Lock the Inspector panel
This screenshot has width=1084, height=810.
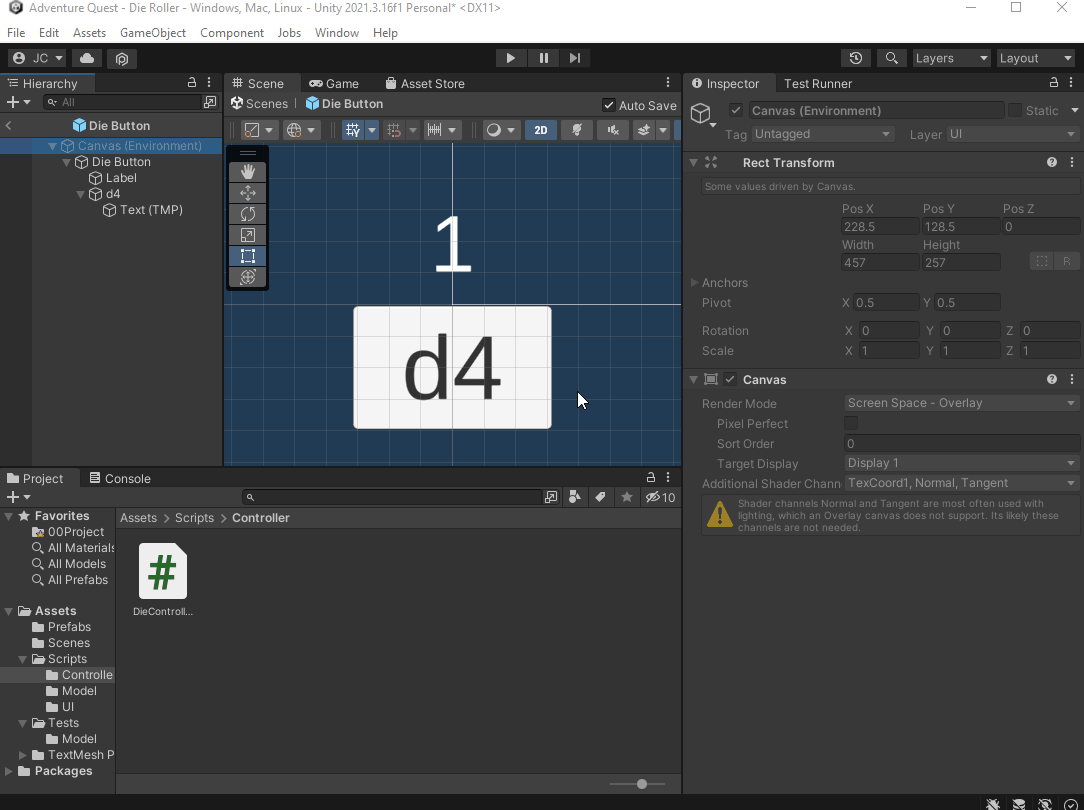tap(1054, 83)
